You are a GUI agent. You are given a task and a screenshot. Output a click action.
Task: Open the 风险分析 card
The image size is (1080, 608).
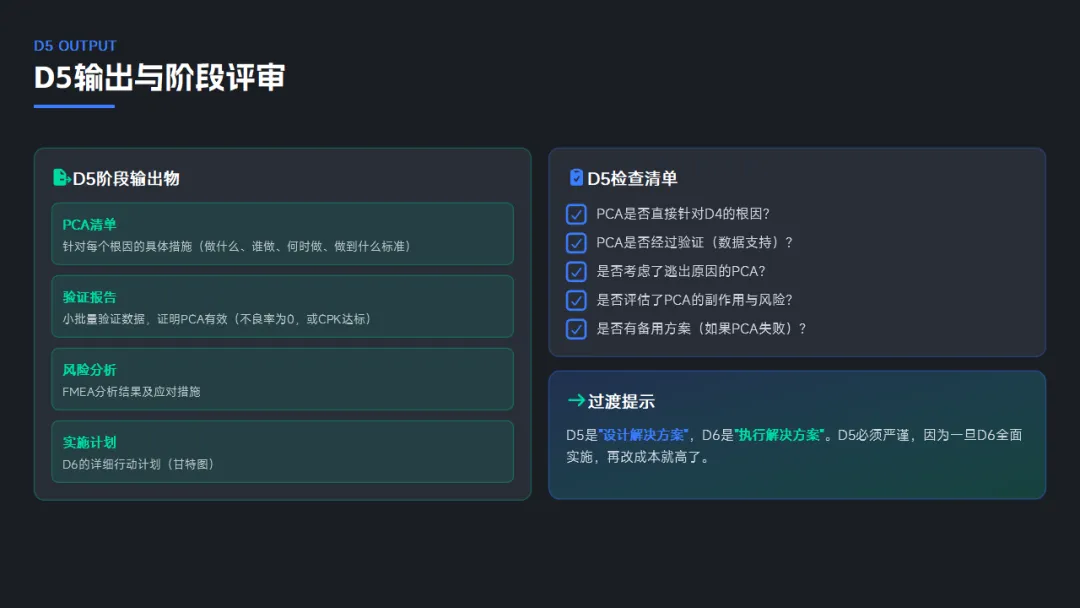pyautogui.click(x=282, y=379)
